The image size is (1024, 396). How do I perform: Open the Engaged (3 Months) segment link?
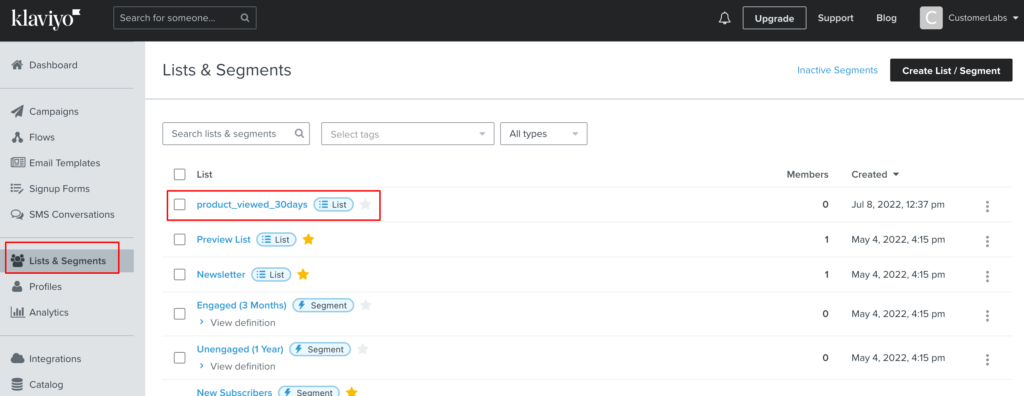(242, 305)
